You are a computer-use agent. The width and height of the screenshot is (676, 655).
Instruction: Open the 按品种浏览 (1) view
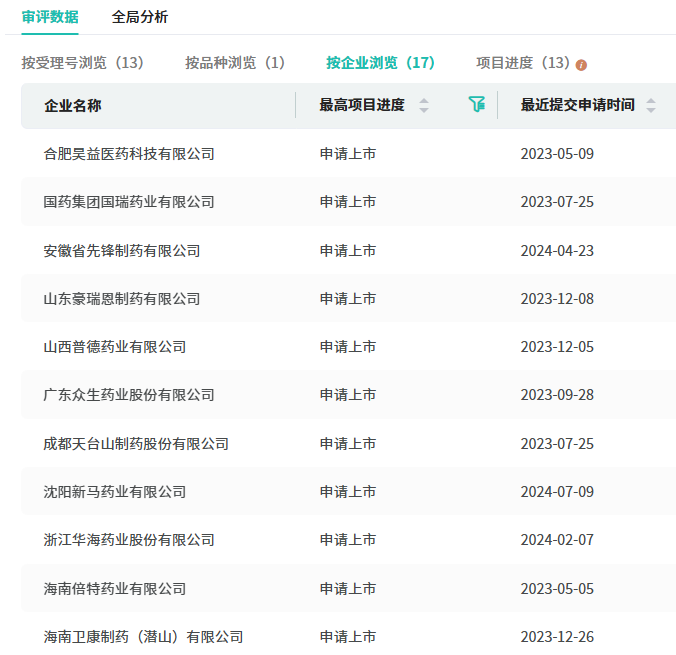[x=235, y=63]
